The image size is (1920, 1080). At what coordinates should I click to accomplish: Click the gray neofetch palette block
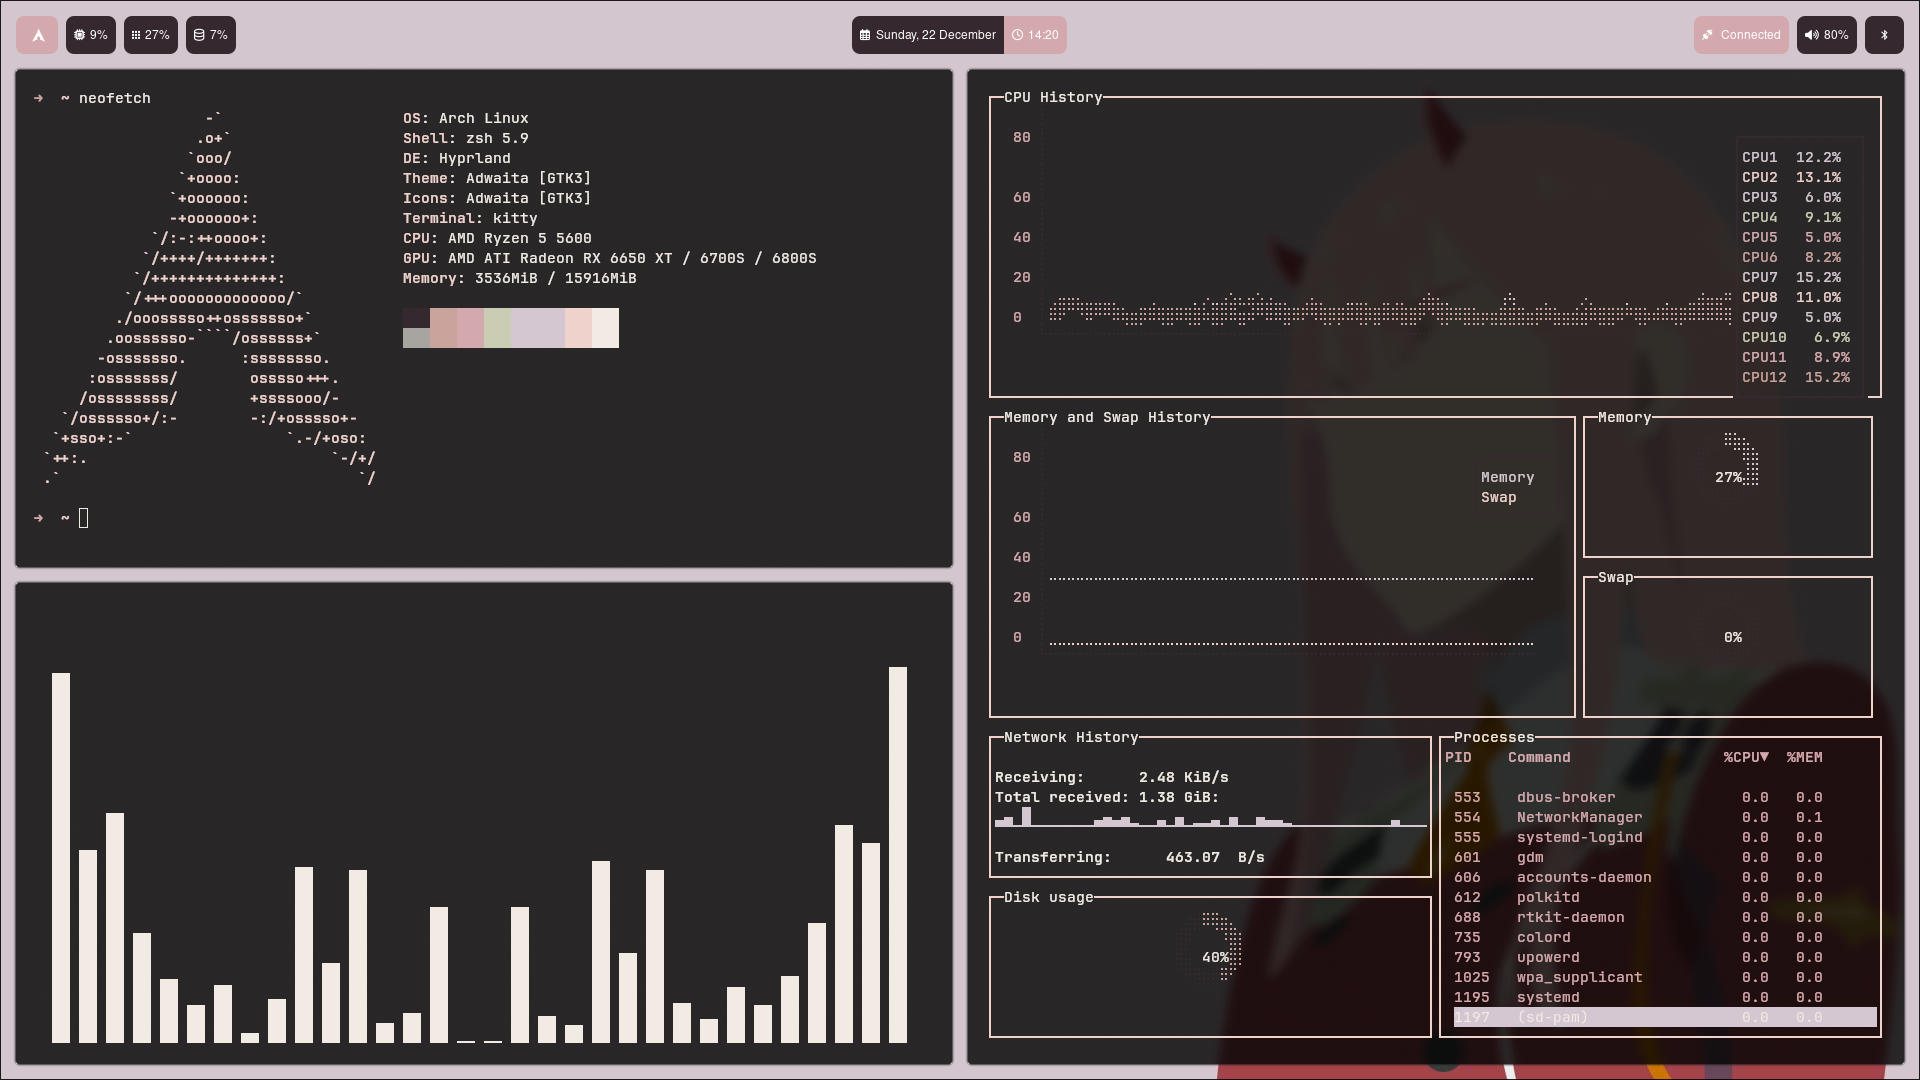click(x=416, y=338)
